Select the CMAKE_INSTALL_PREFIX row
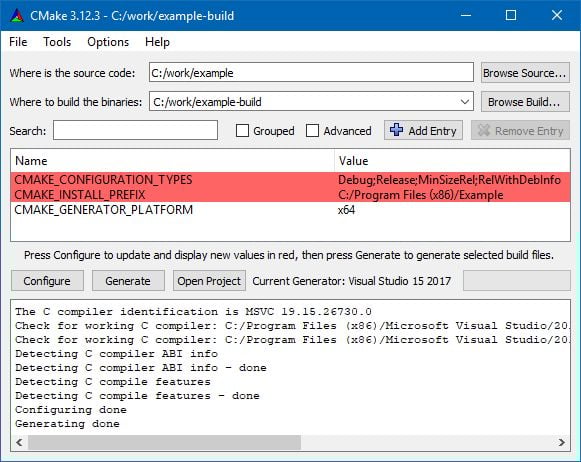Screen dimensions: 581x462 (x=290, y=195)
